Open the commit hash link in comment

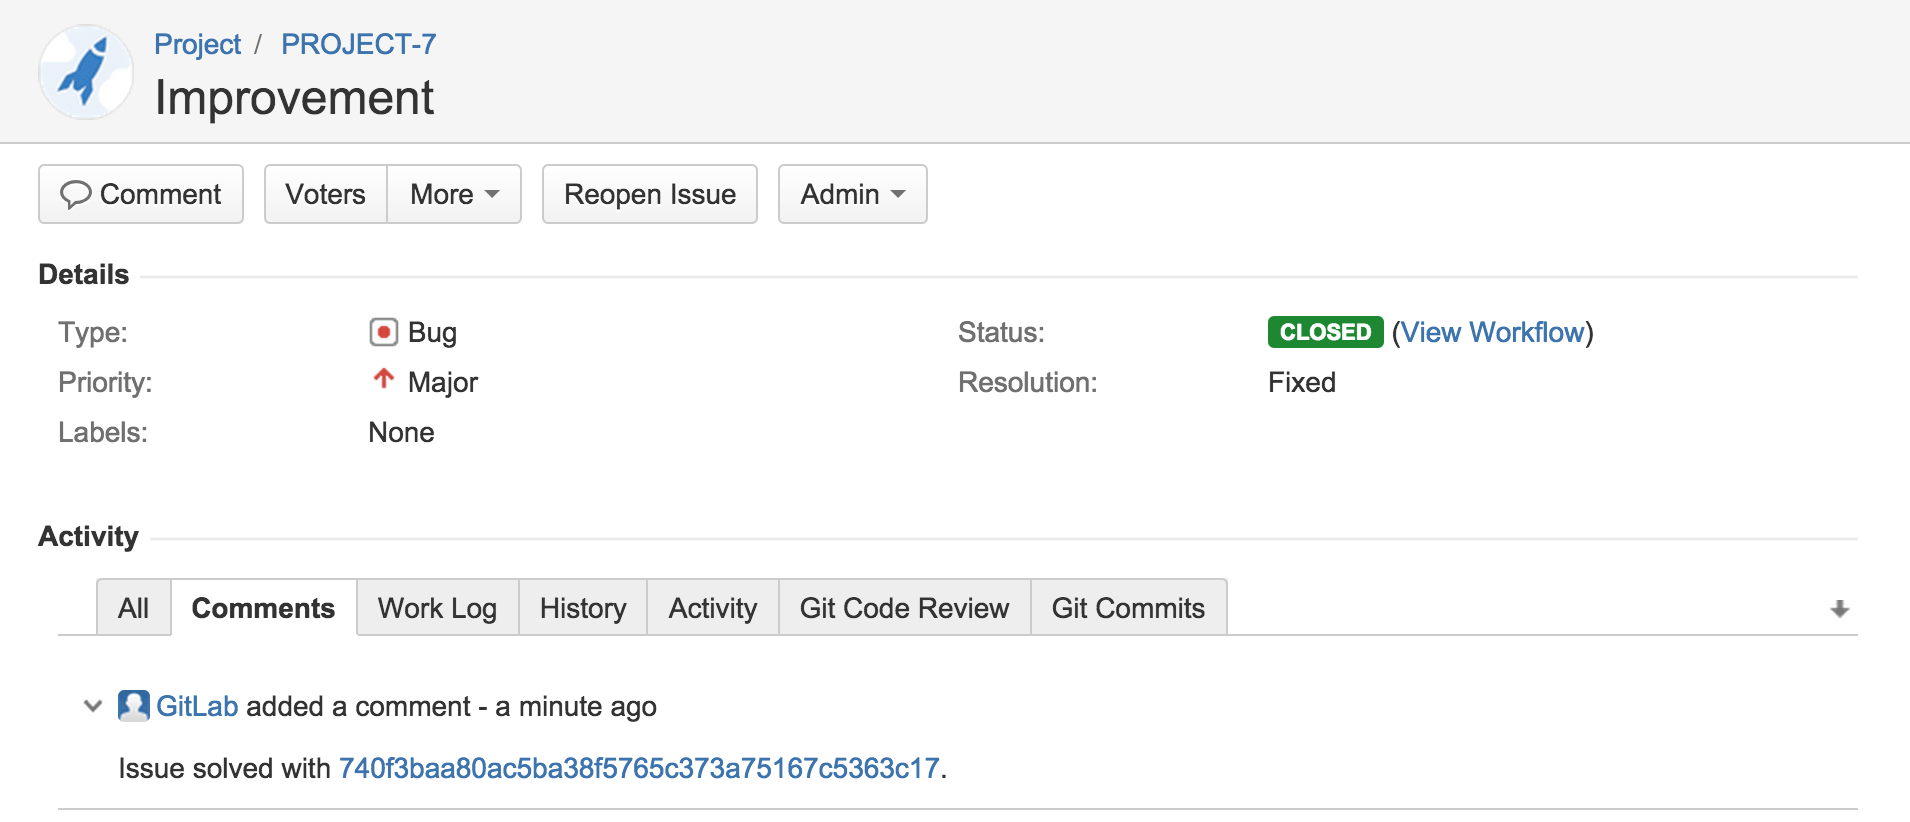[x=639, y=768]
